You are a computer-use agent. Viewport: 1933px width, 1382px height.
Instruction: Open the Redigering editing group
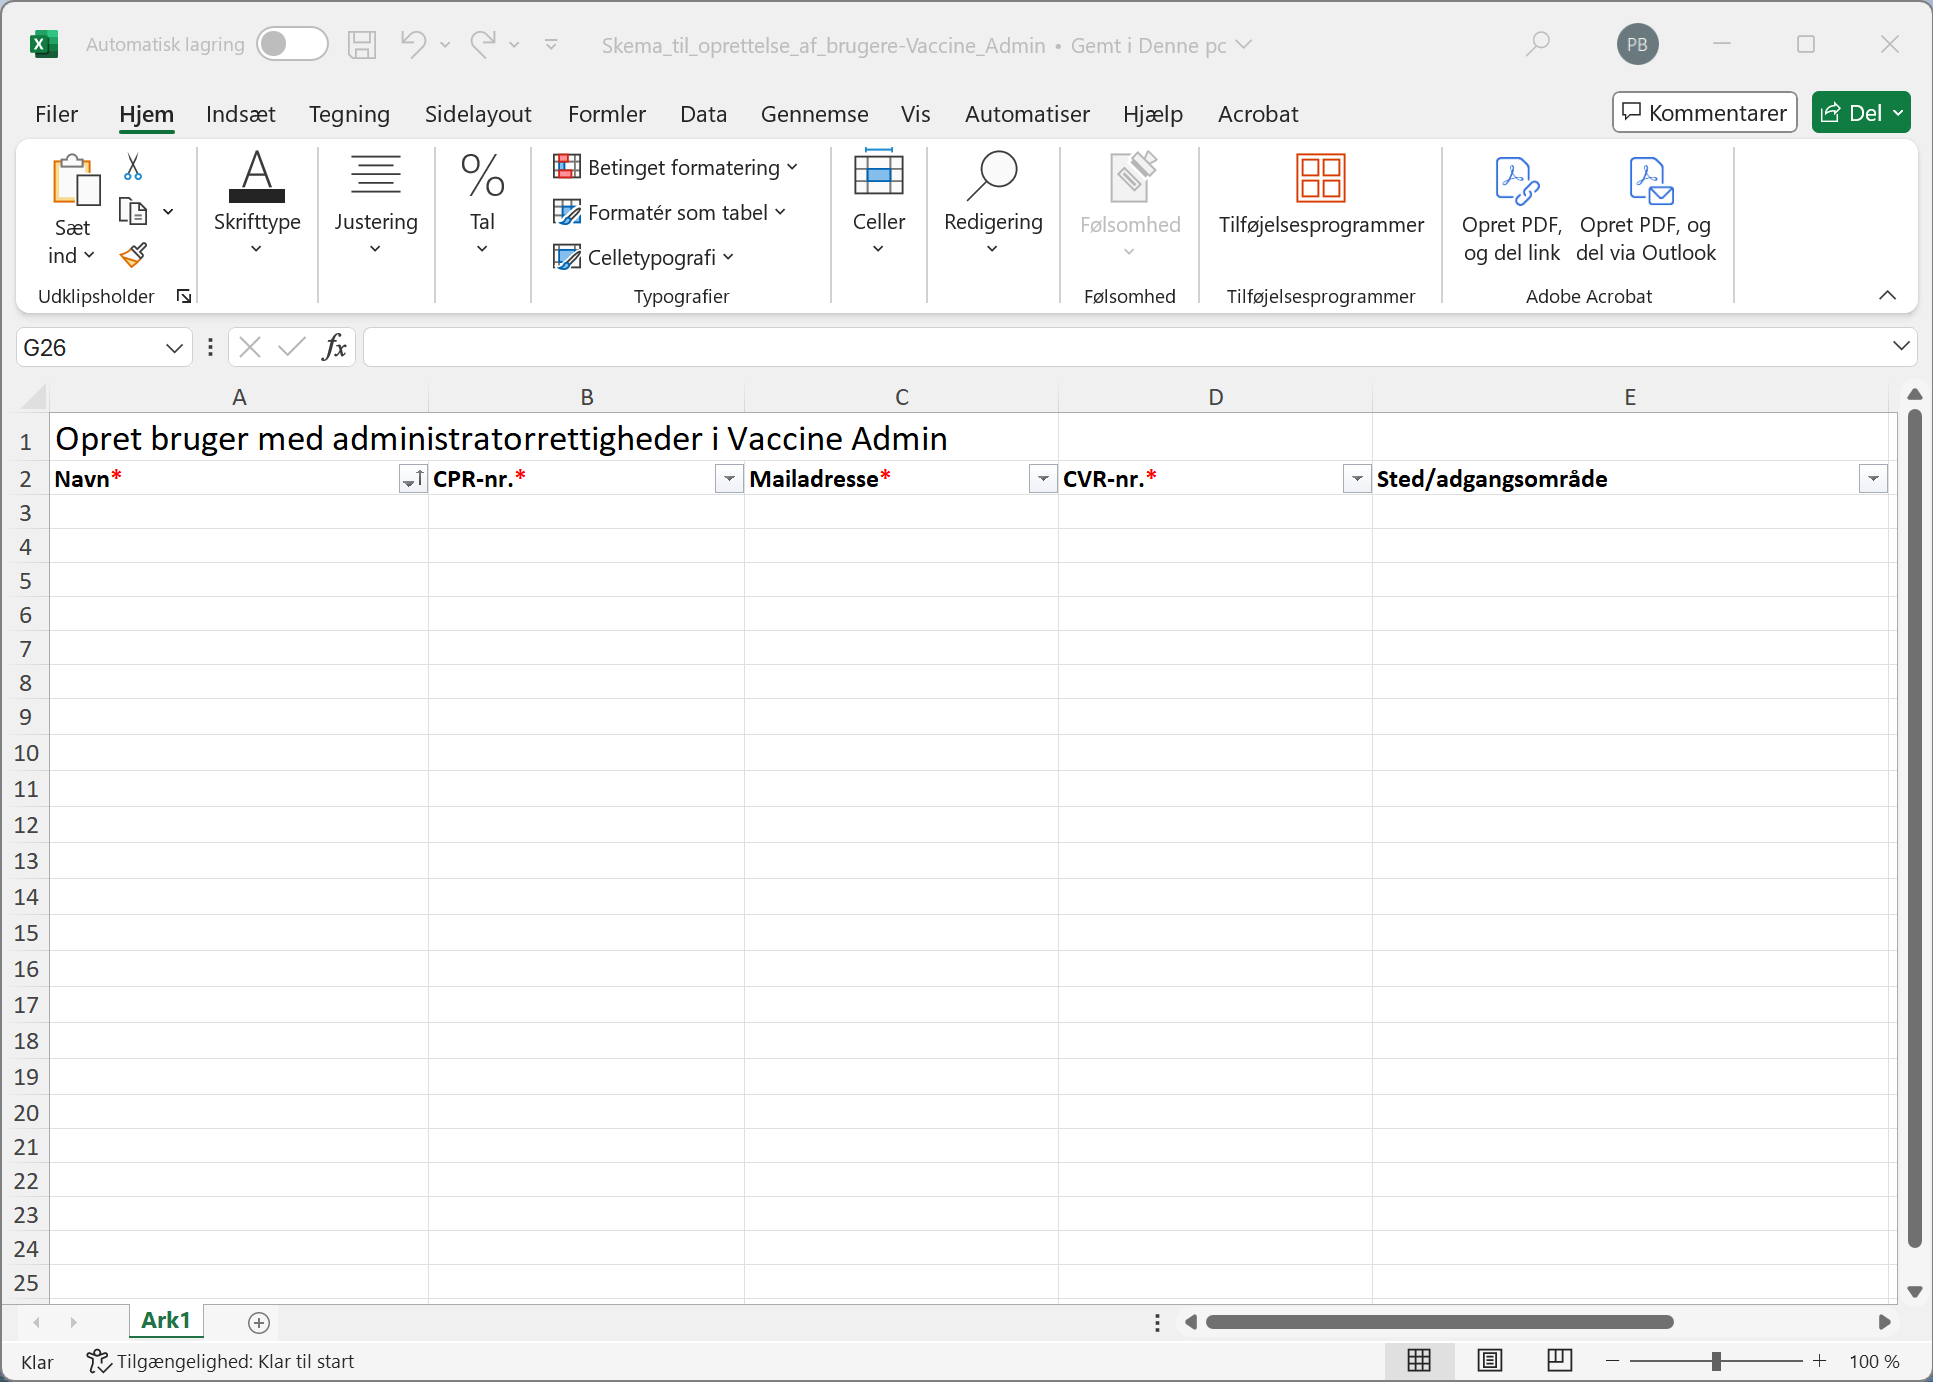coord(993,204)
